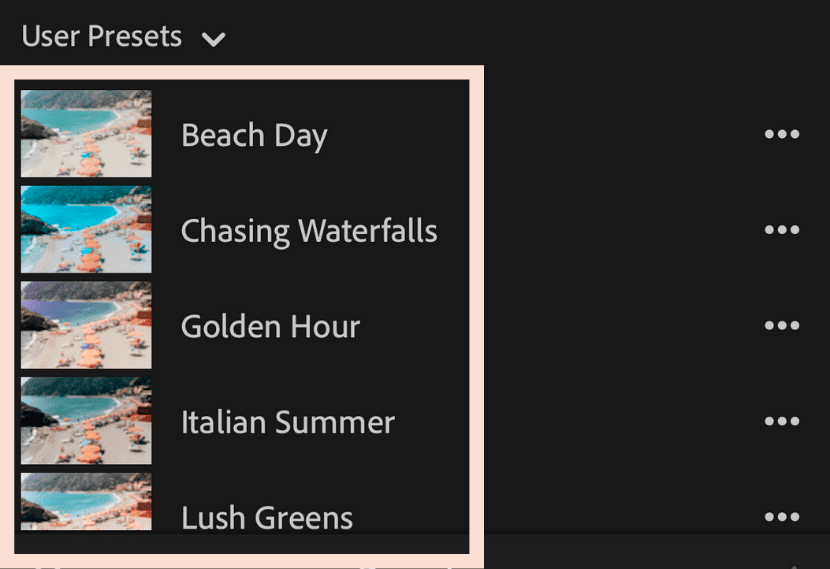Open more options for Lush Greens

click(781, 517)
